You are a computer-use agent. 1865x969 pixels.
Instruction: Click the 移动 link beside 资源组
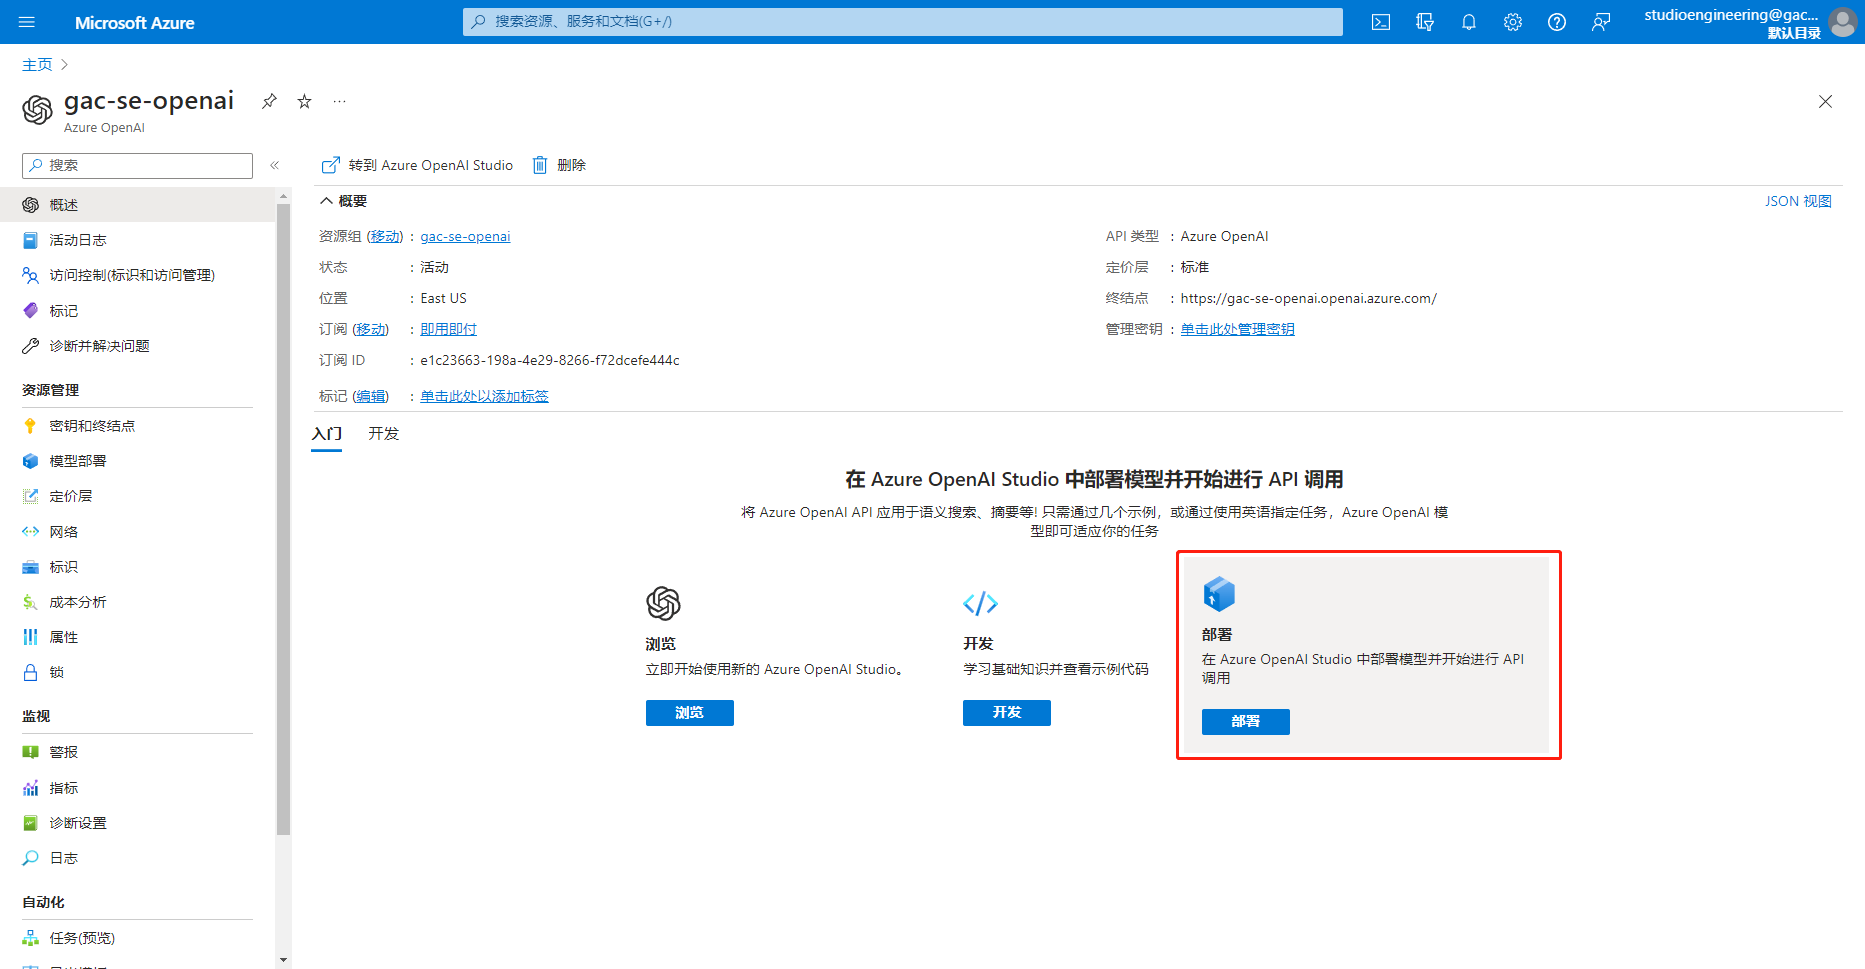(385, 237)
